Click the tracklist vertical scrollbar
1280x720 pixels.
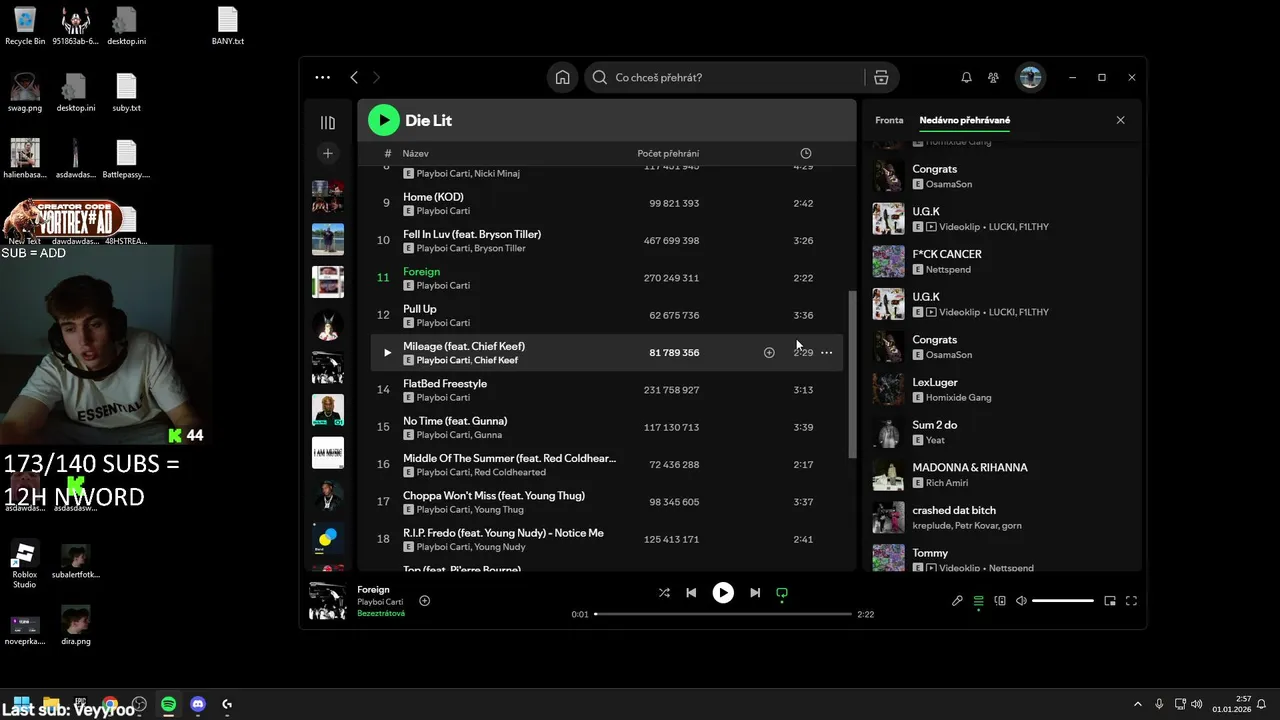(852, 375)
